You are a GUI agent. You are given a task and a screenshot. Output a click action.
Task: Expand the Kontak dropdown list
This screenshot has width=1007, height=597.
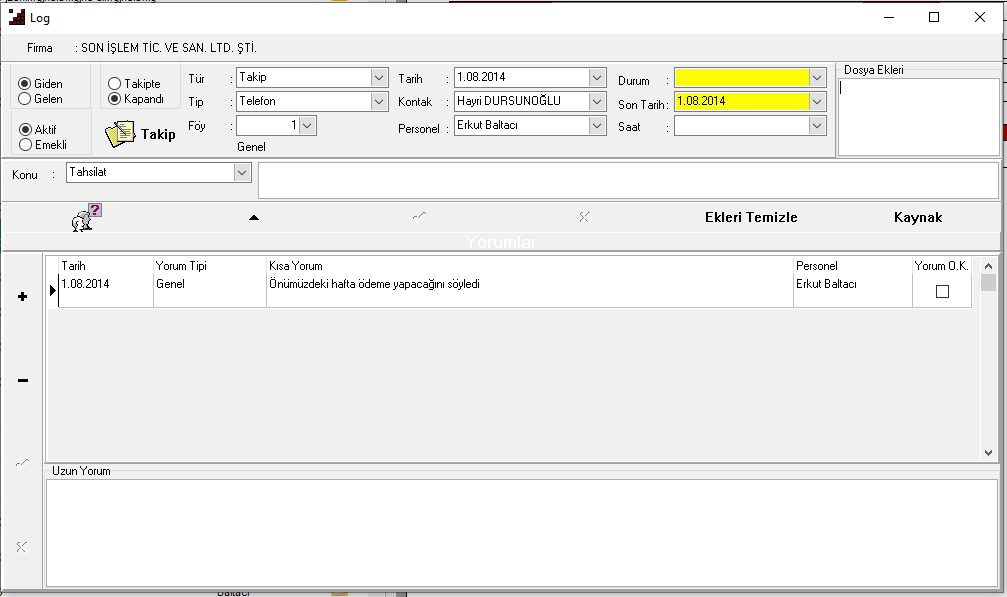click(x=597, y=101)
